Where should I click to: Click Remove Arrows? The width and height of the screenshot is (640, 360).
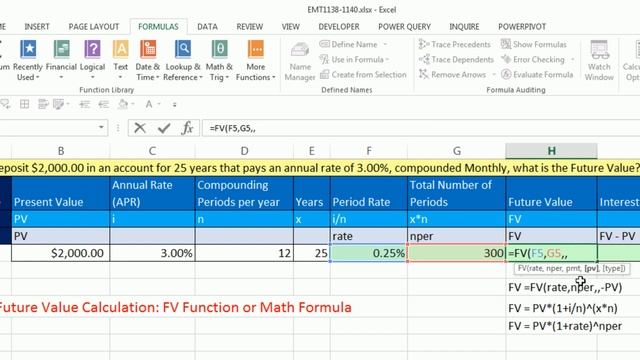tap(452, 75)
